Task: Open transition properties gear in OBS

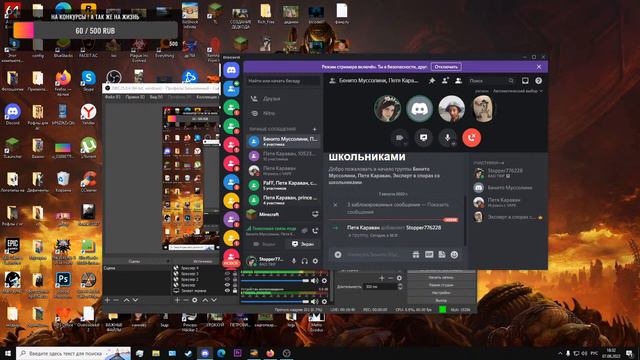Action: [399, 278]
